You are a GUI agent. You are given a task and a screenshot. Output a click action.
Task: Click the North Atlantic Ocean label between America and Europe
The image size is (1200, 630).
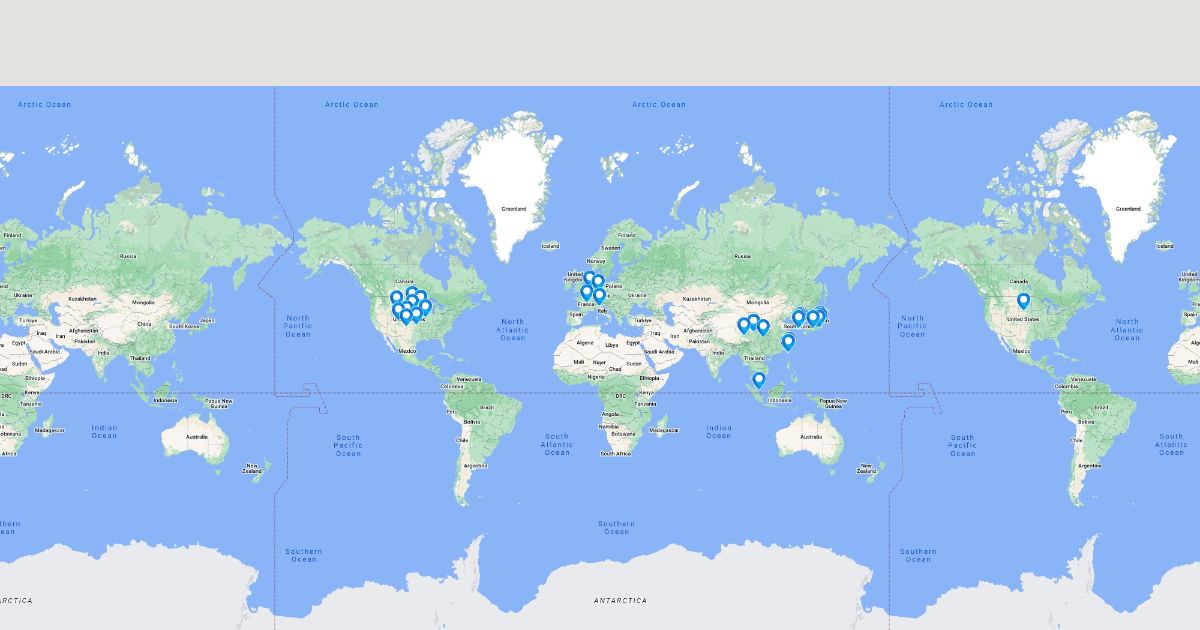(x=512, y=330)
